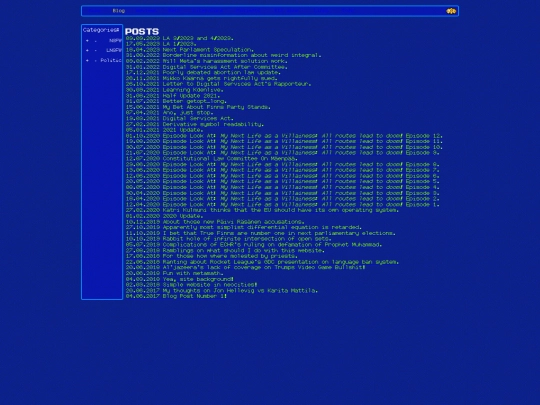Viewport: 540px width, 405px height.
Task: Open post 'Ano, just stop'
Action: click(188, 113)
